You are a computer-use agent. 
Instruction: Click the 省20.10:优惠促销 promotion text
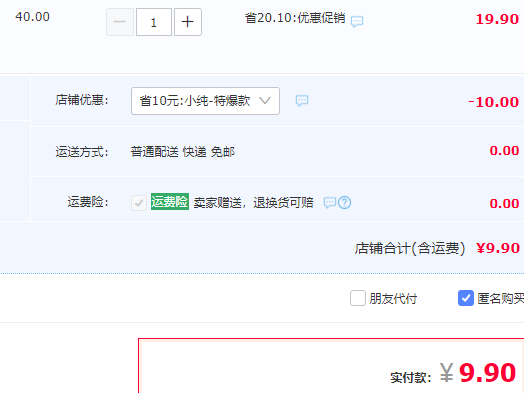[x=295, y=18]
